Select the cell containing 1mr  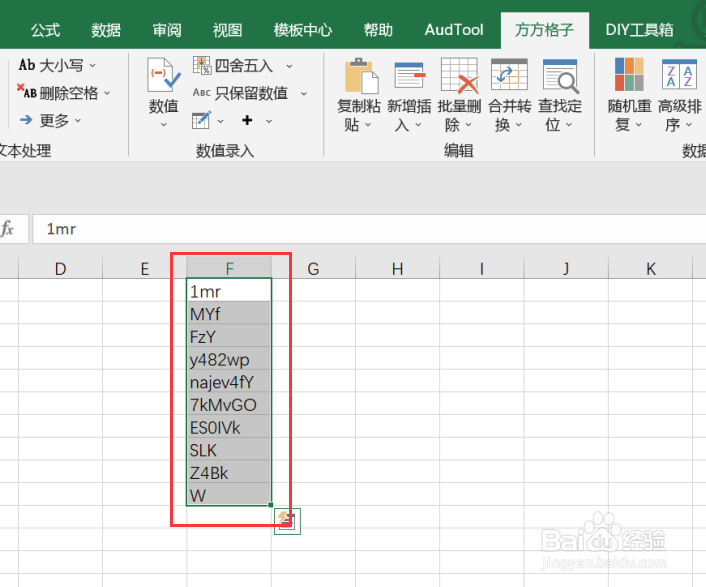click(x=229, y=290)
